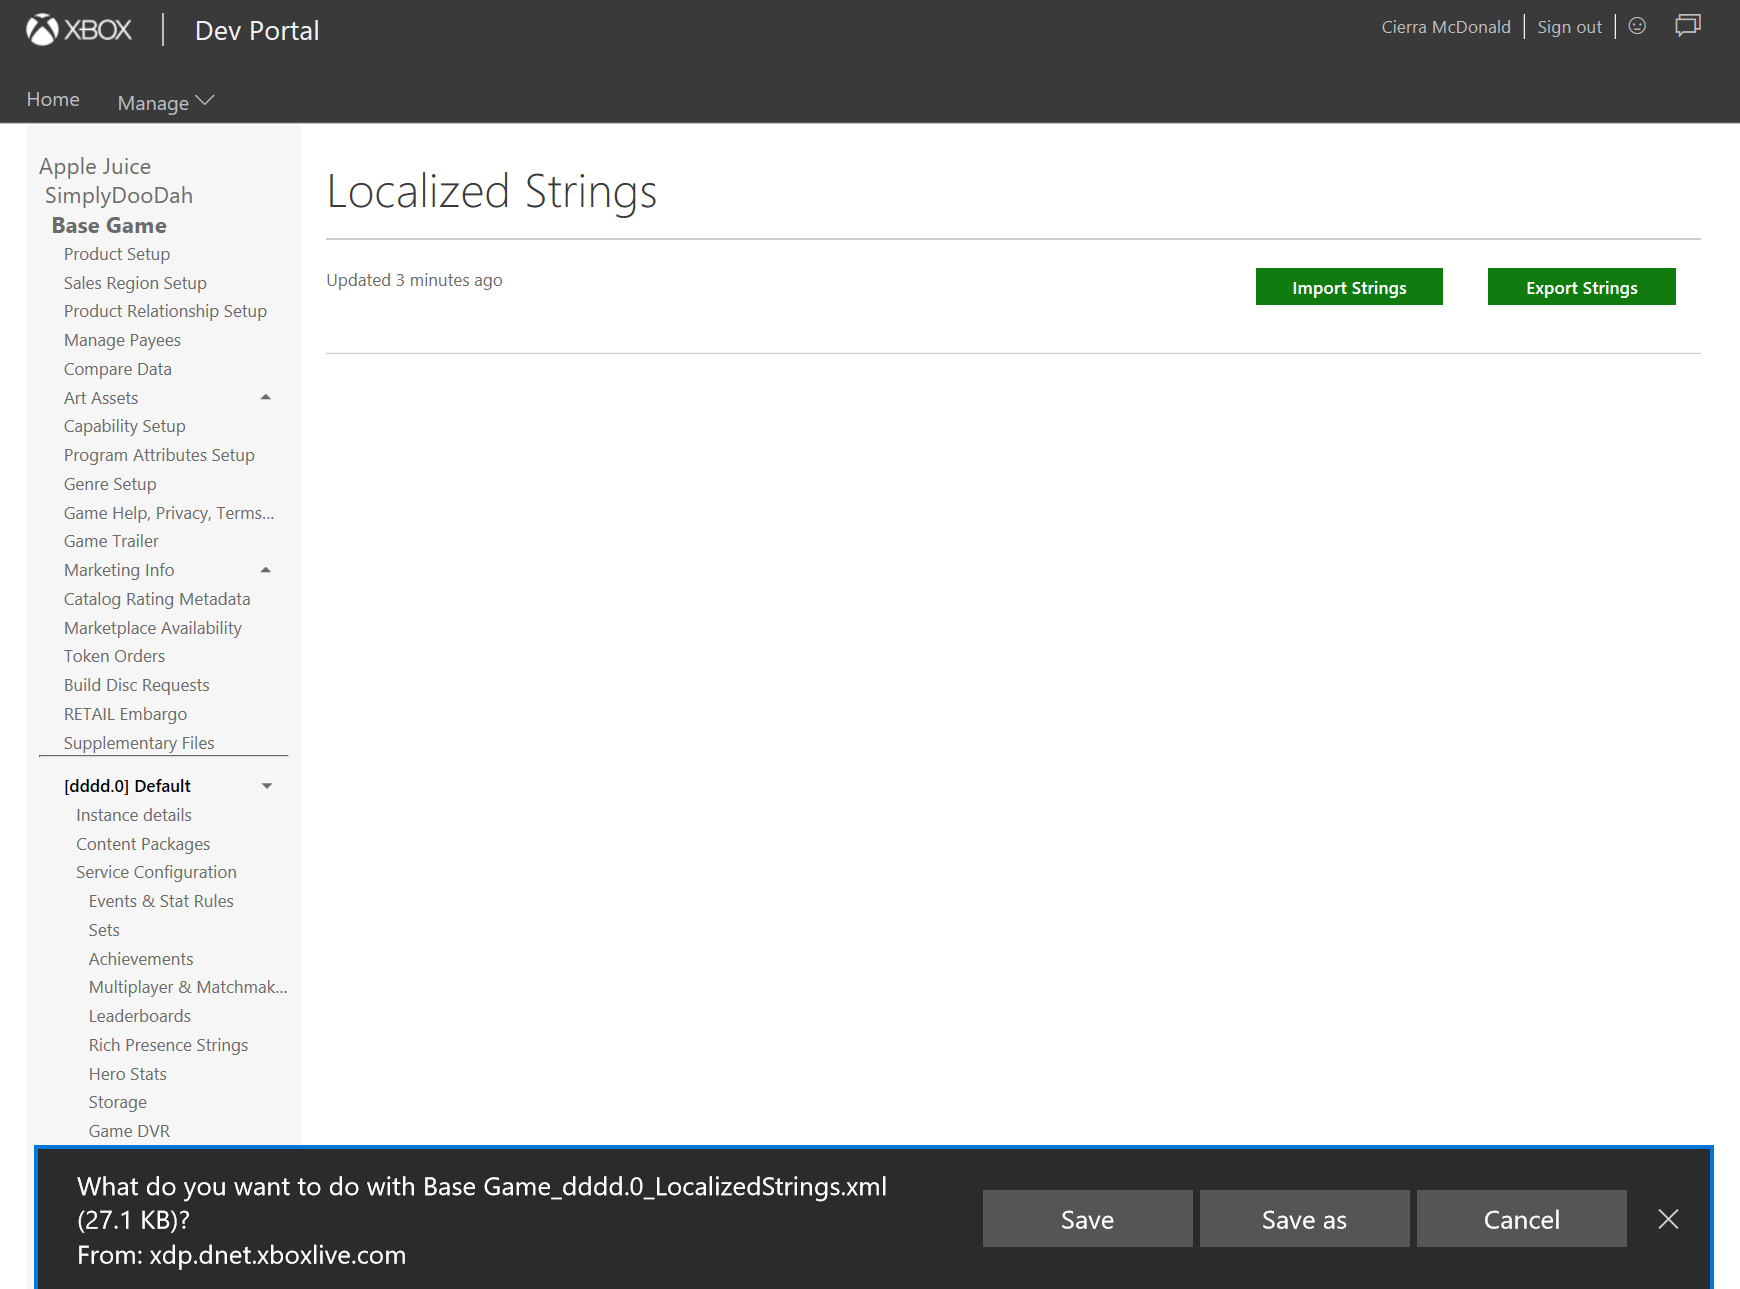Sign out of the Dev Portal
The width and height of the screenshot is (1740, 1289).
coord(1569,27)
